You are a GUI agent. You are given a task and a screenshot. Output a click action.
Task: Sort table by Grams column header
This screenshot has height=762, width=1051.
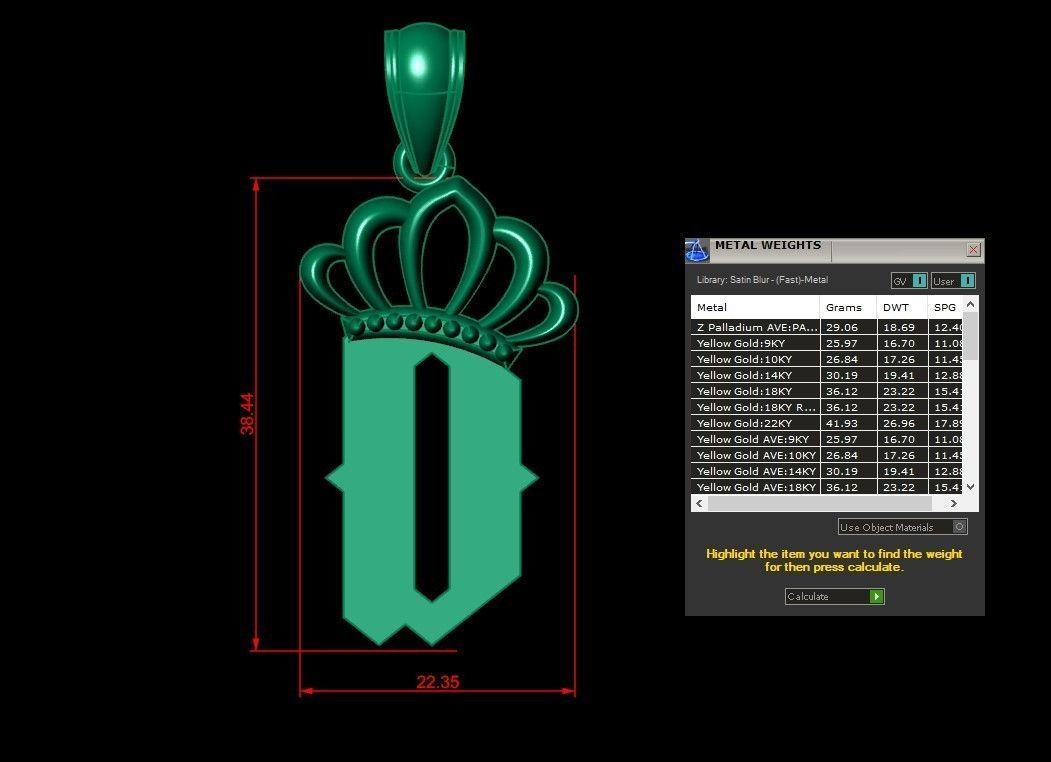click(849, 308)
